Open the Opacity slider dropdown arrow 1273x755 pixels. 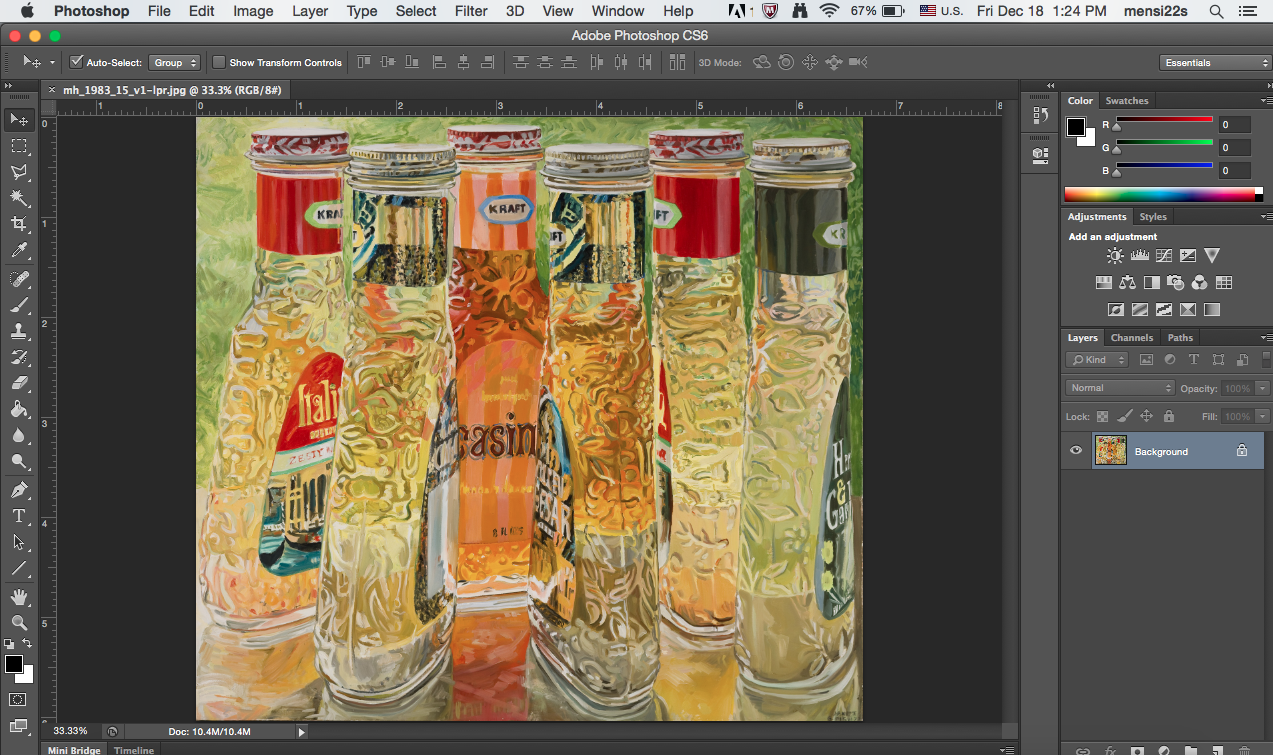[1263, 388]
